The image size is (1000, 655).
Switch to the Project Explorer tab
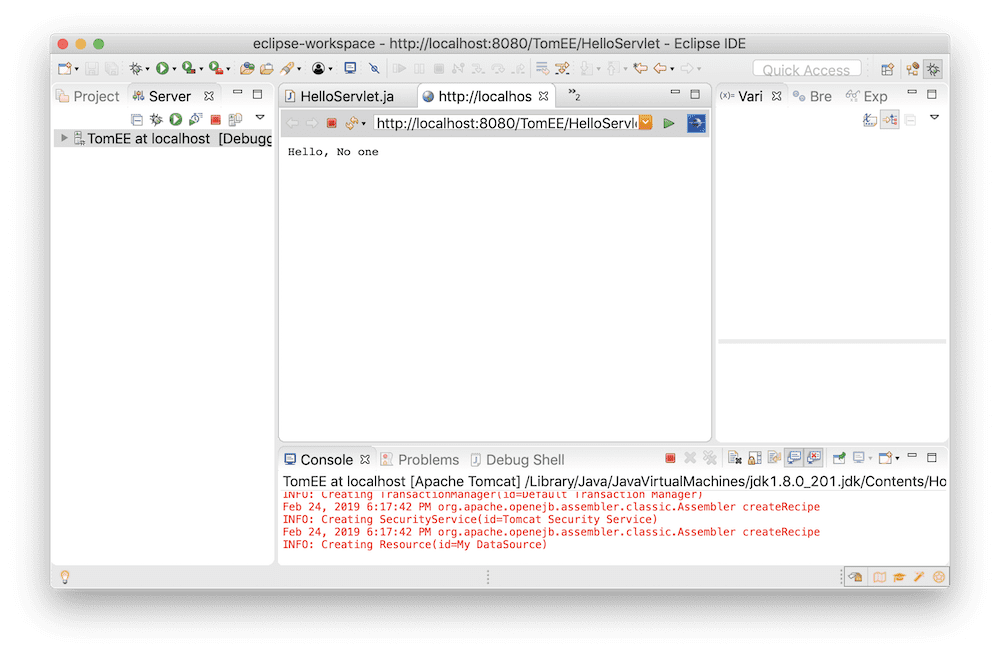[88, 96]
